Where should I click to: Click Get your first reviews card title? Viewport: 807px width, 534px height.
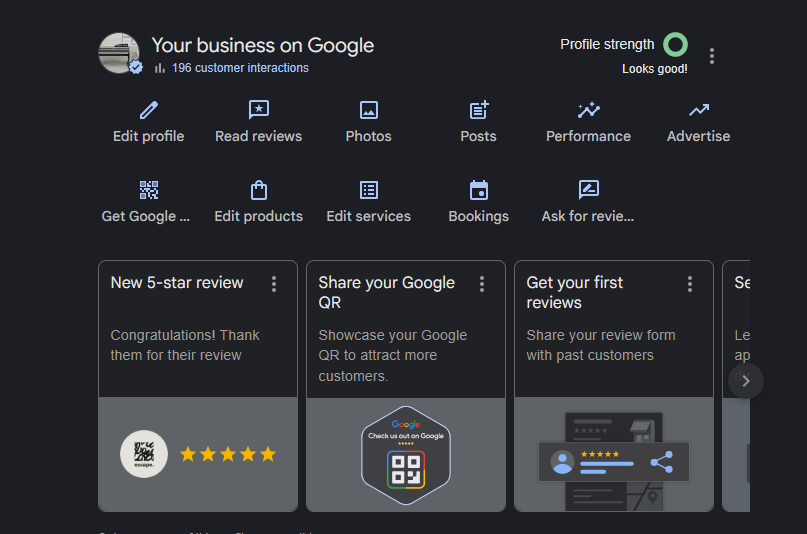(x=574, y=292)
